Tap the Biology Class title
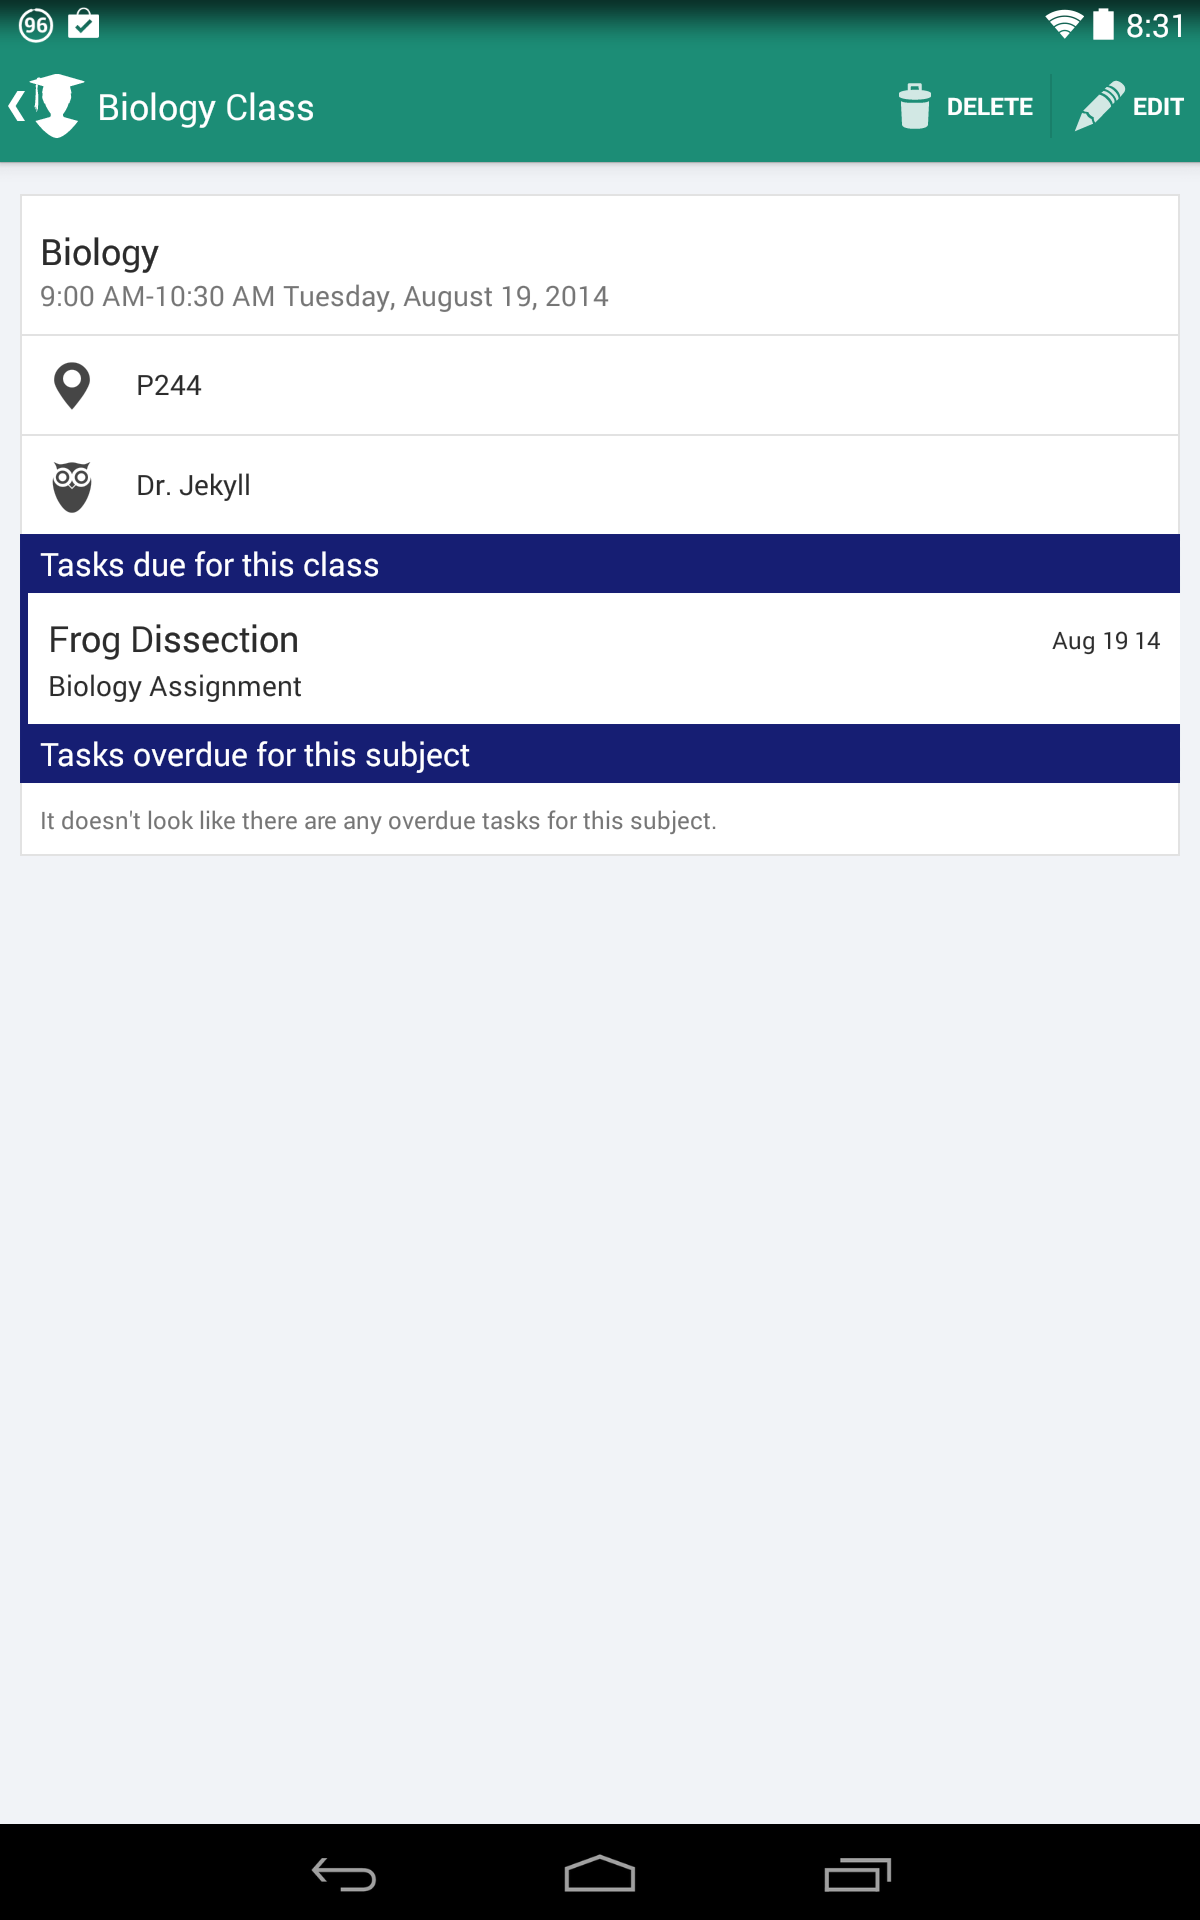The height and width of the screenshot is (1920, 1200). click(x=206, y=108)
